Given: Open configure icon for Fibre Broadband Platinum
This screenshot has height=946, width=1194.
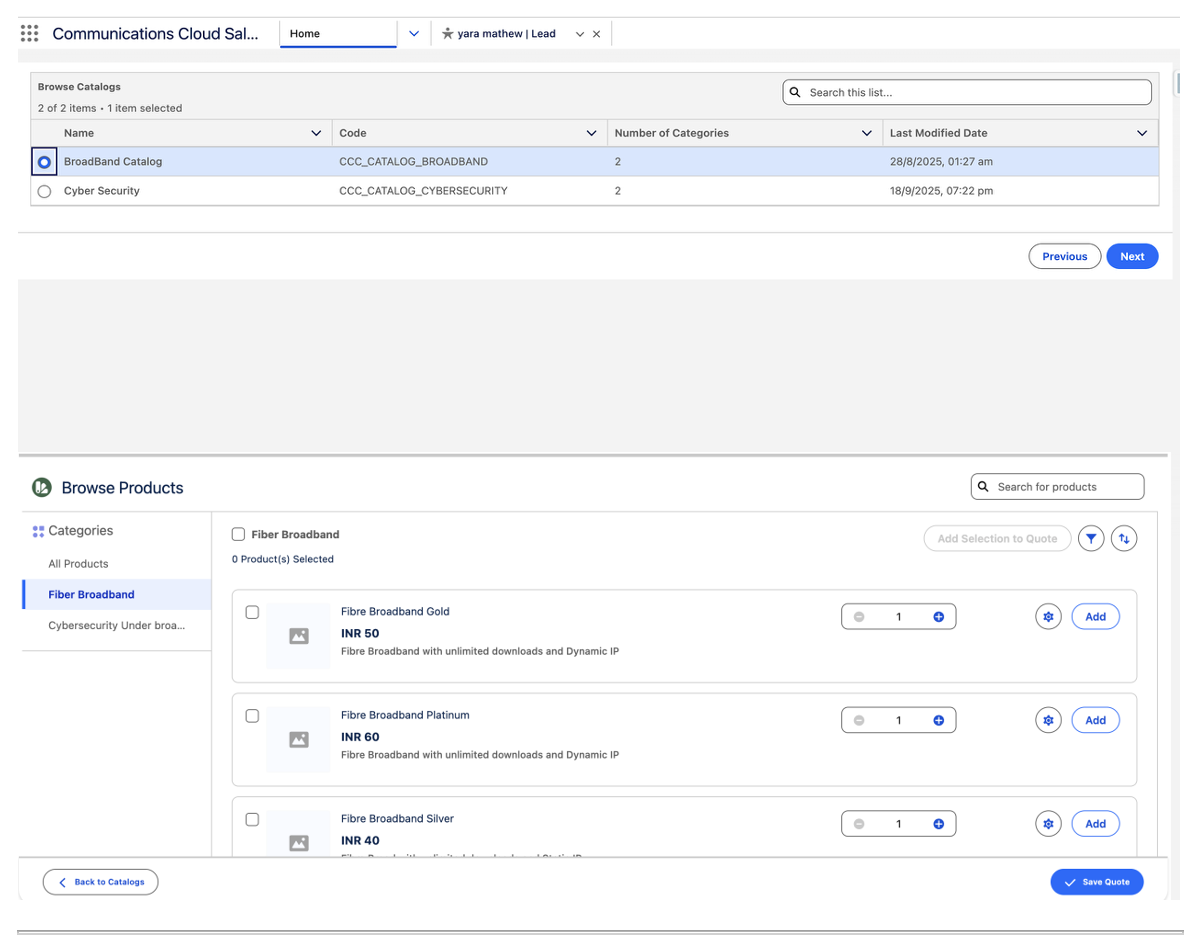Looking at the screenshot, I should coord(1048,720).
